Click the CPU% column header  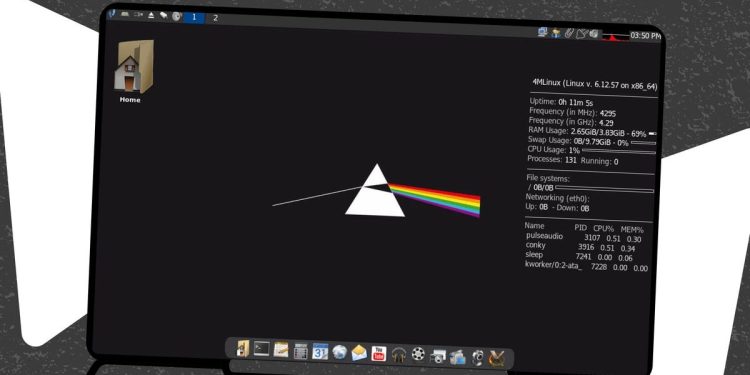click(x=603, y=229)
